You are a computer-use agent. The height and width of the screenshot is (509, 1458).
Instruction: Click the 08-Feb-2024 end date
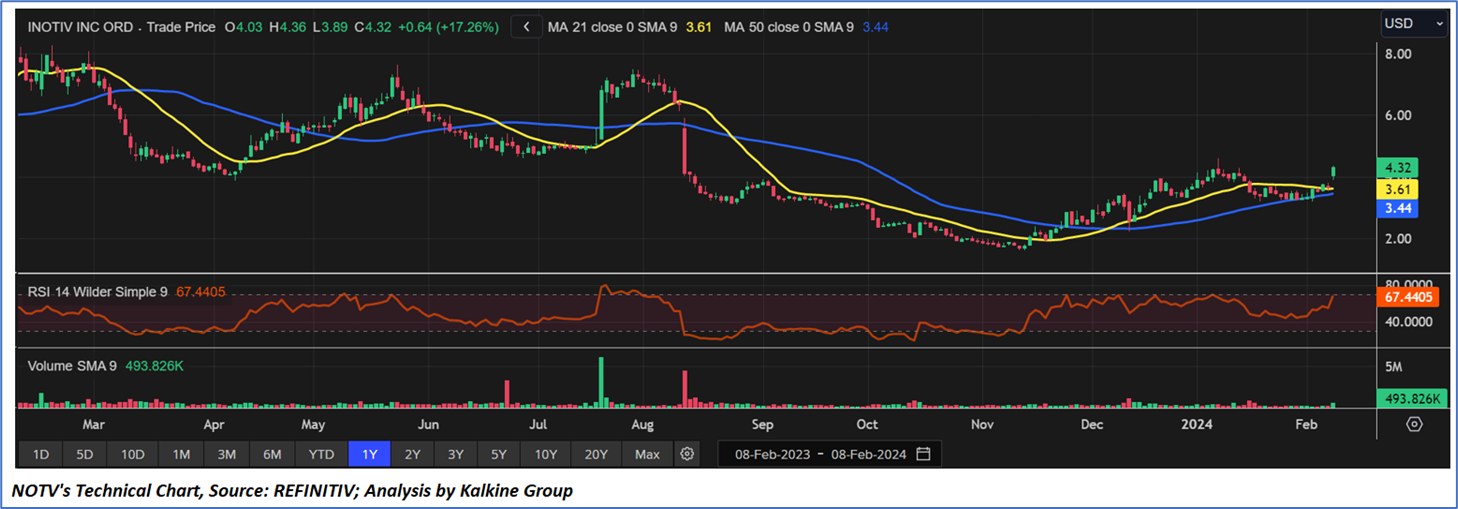coord(869,454)
